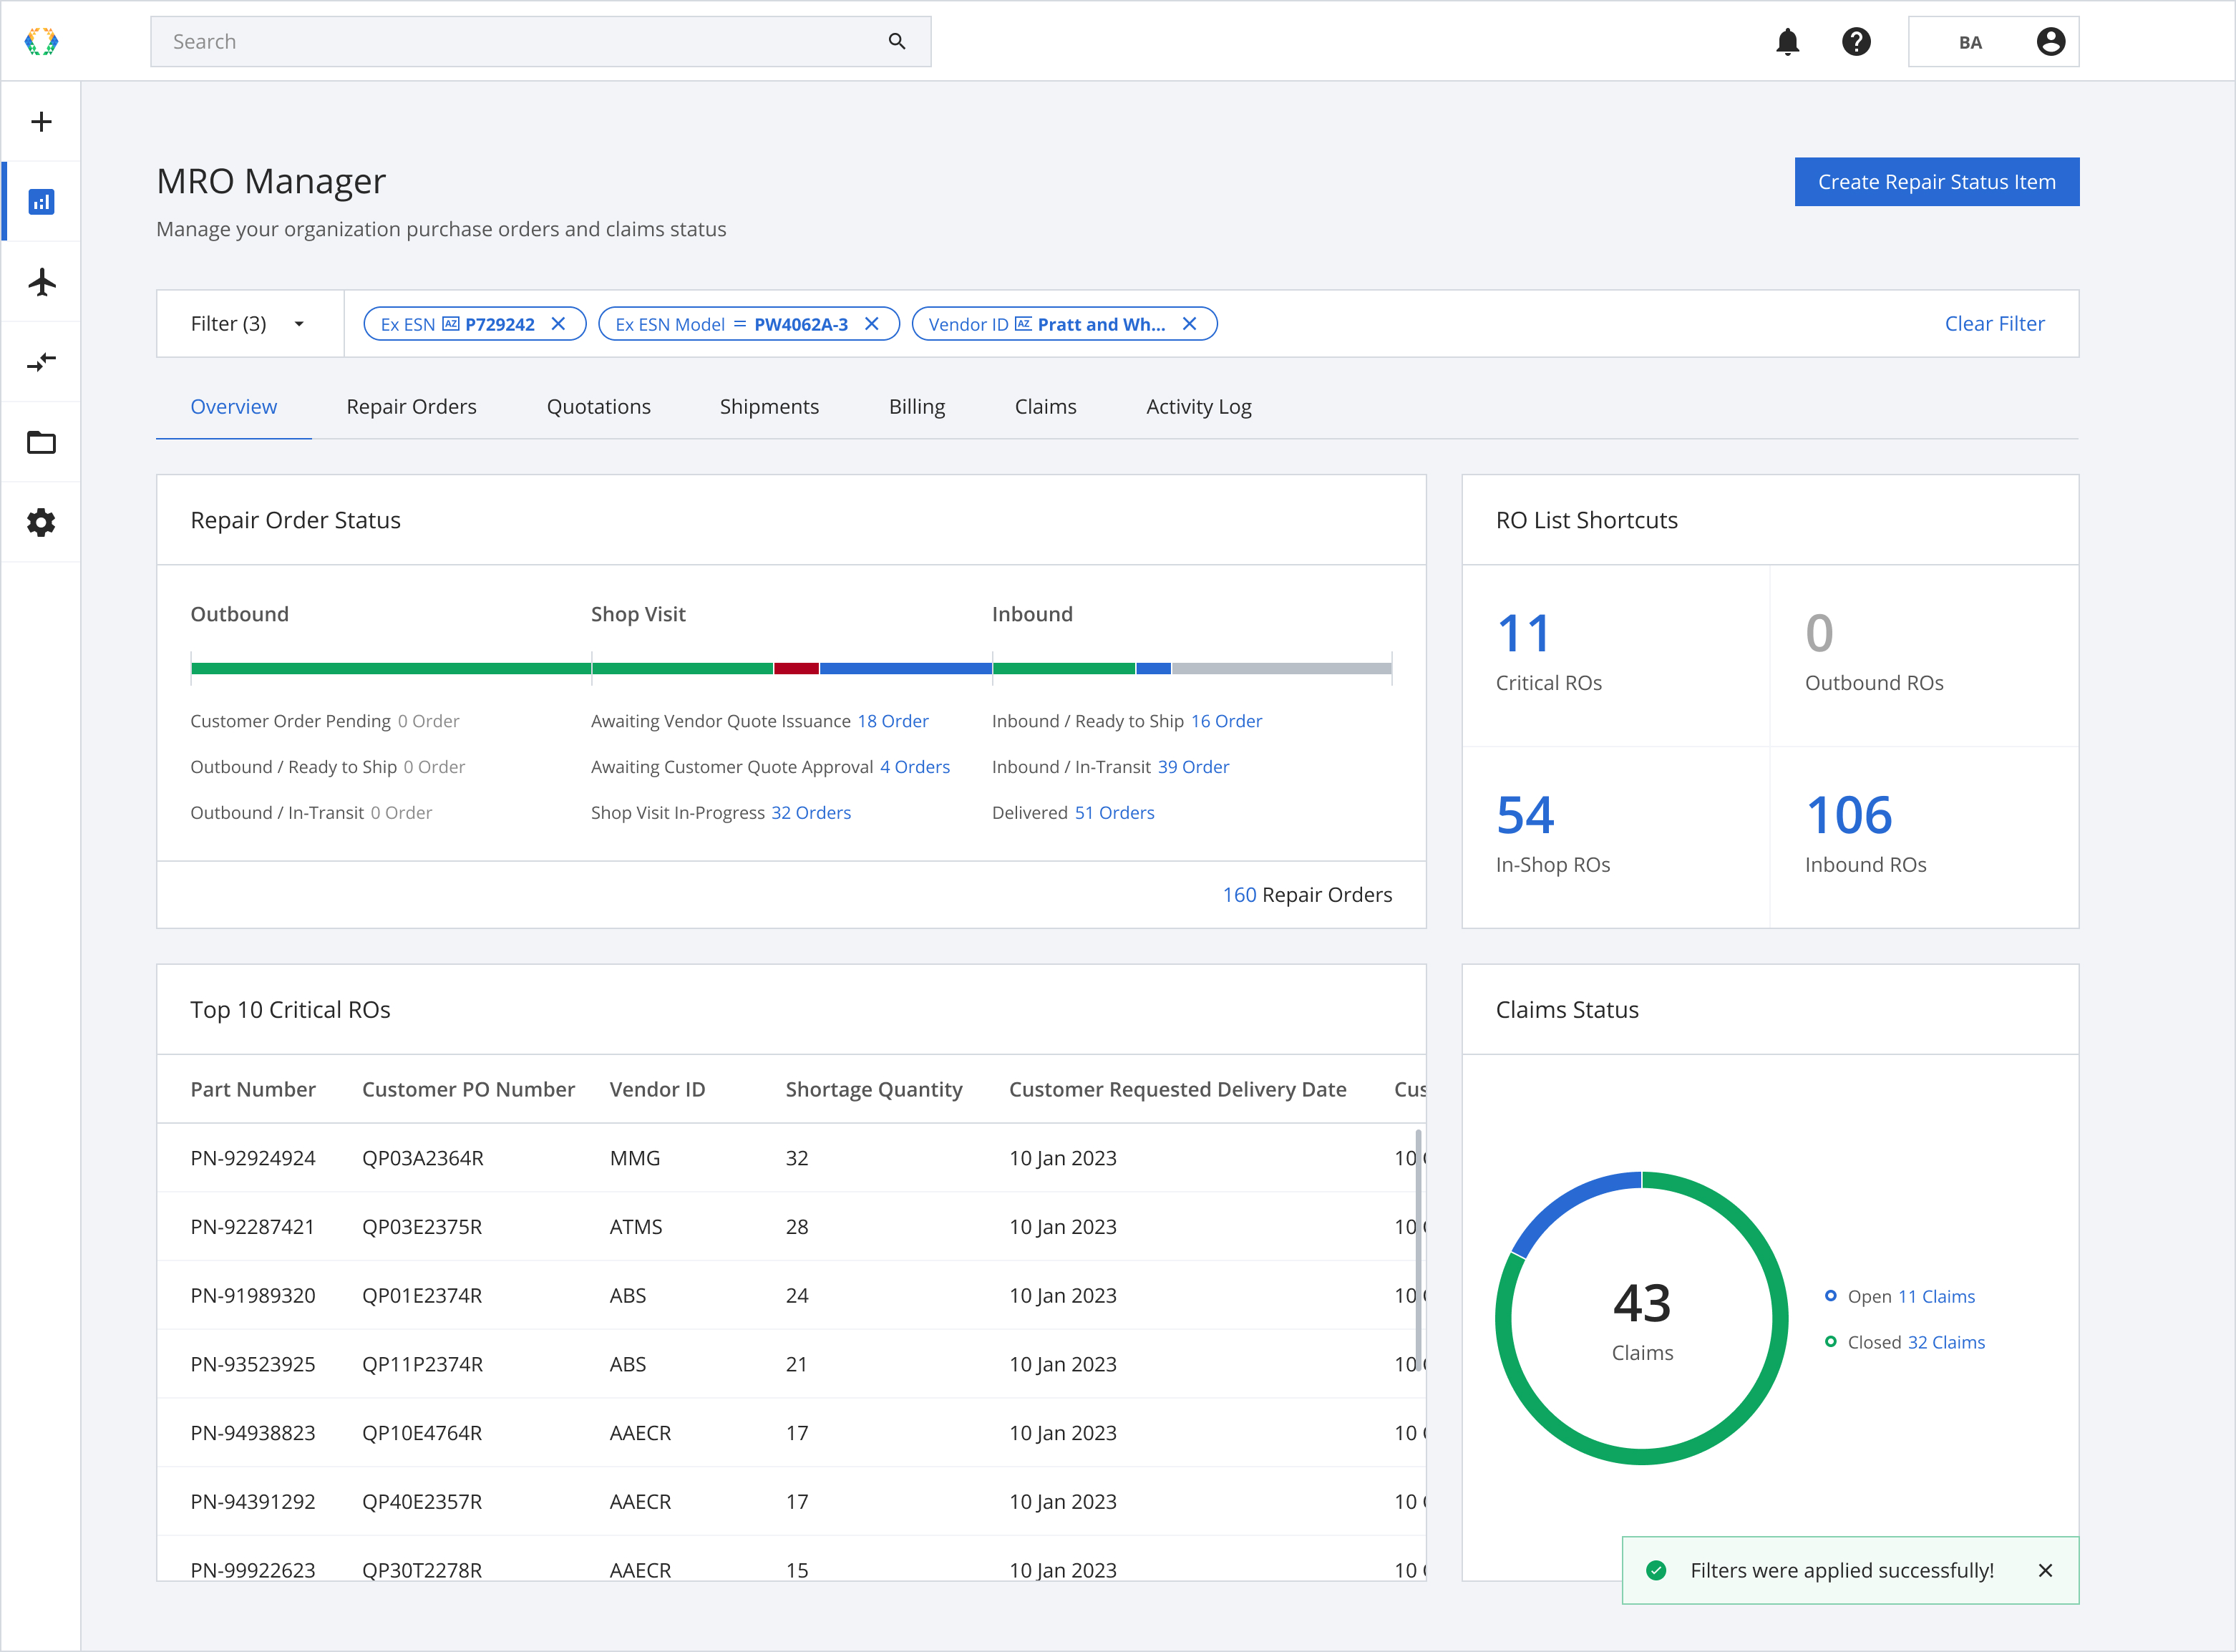Open the 18 Order vendor quote link
2236x1652 pixels.
892,721
